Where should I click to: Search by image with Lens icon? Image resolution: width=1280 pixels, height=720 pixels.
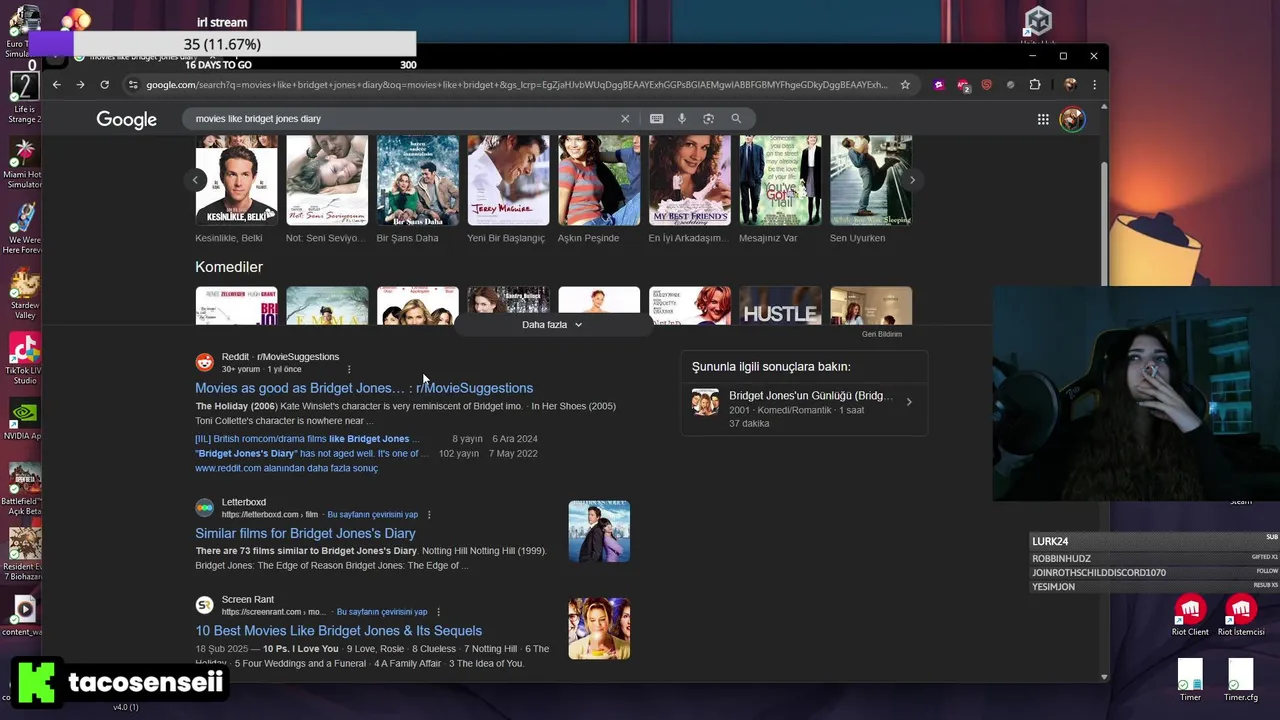(x=708, y=118)
